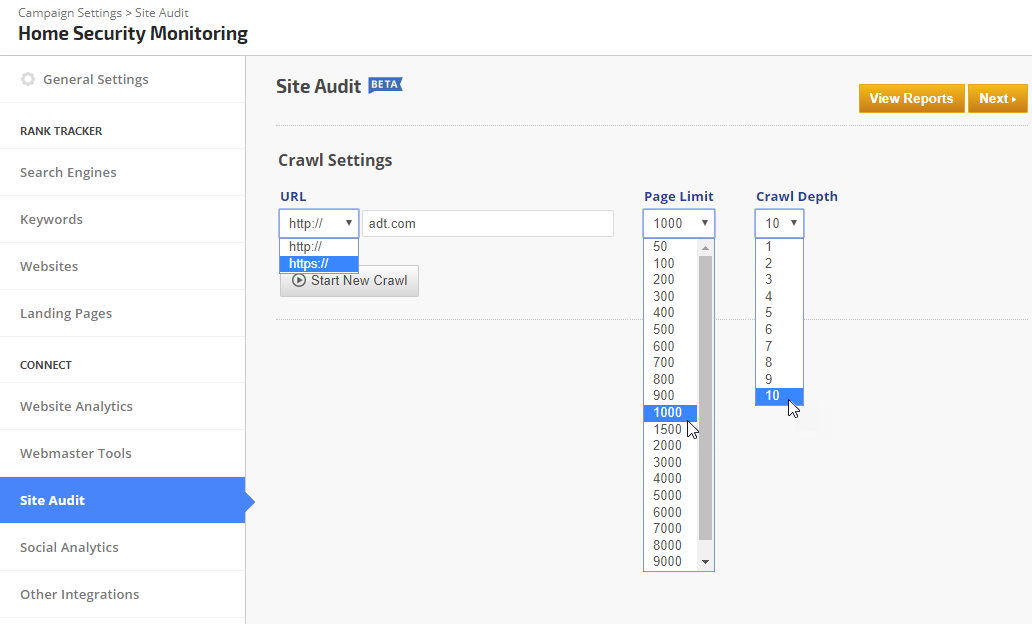Image resolution: width=1032 pixels, height=624 pixels.
Task: Pick crawl depth 5 from the list
Action: pyautogui.click(x=769, y=313)
